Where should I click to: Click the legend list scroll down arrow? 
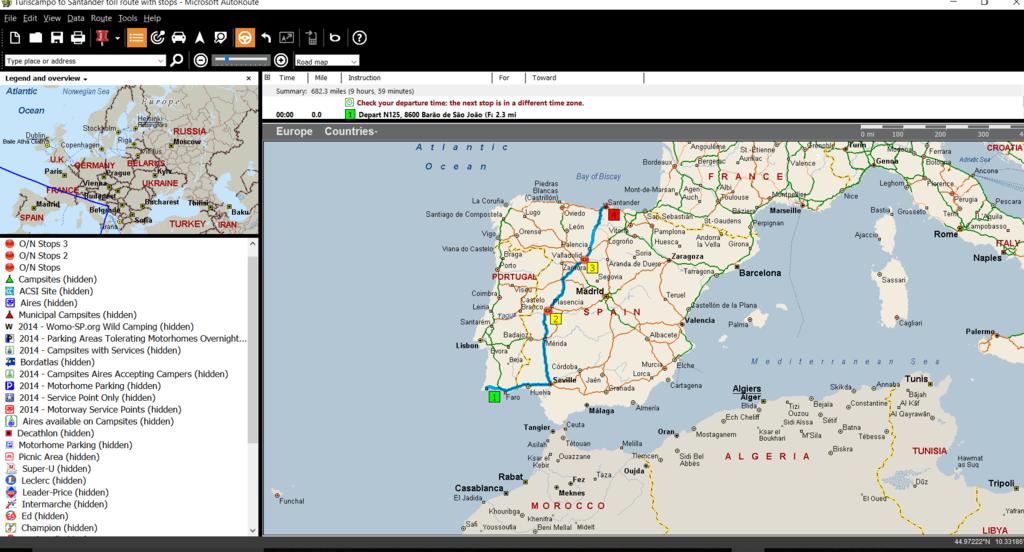[253, 530]
